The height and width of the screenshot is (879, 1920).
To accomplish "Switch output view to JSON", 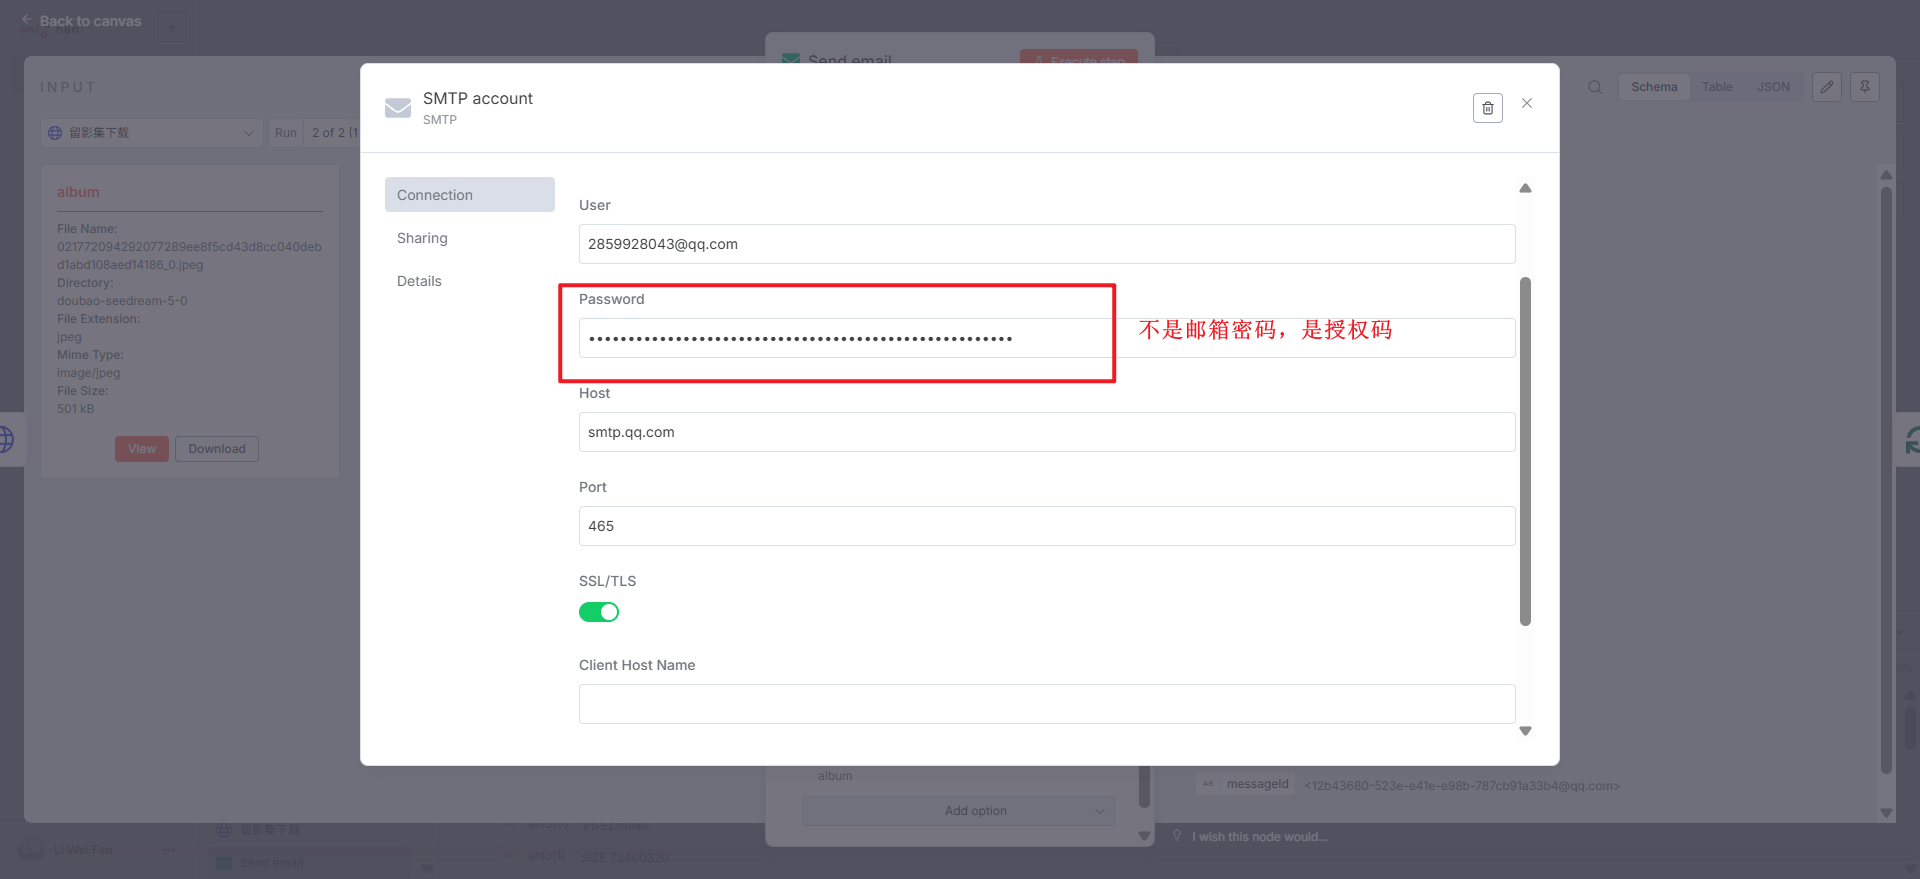I will [1773, 87].
